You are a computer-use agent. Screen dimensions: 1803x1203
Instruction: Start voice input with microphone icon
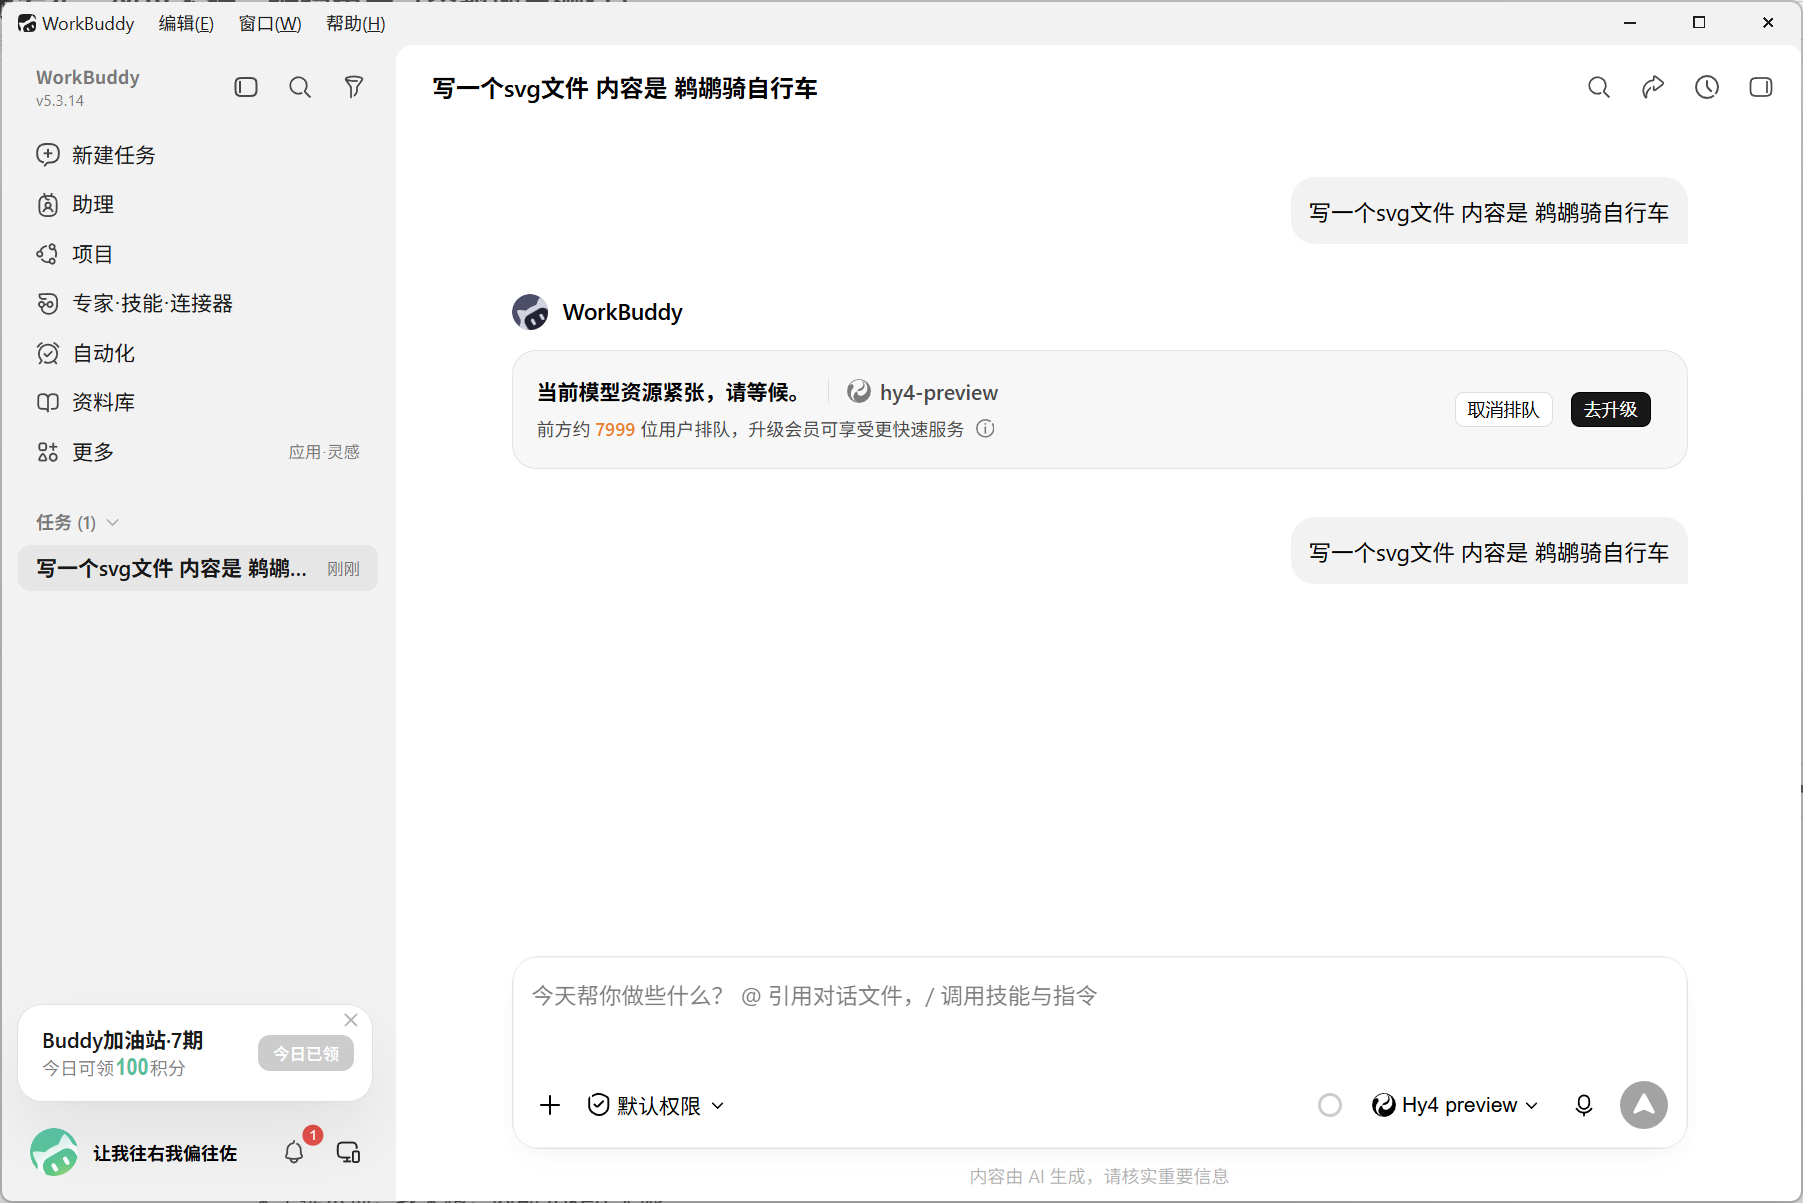click(x=1584, y=1105)
